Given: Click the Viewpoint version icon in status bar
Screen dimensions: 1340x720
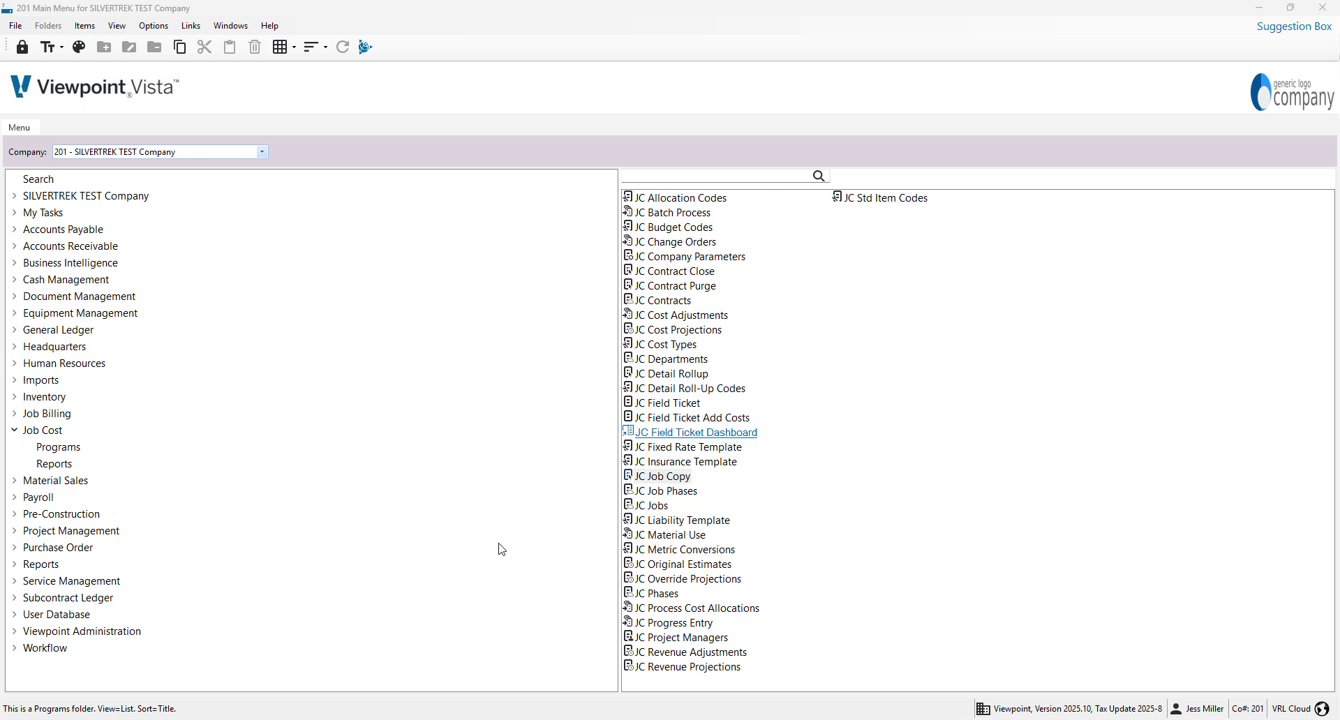Looking at the screenshot, I should click(983, 709).
